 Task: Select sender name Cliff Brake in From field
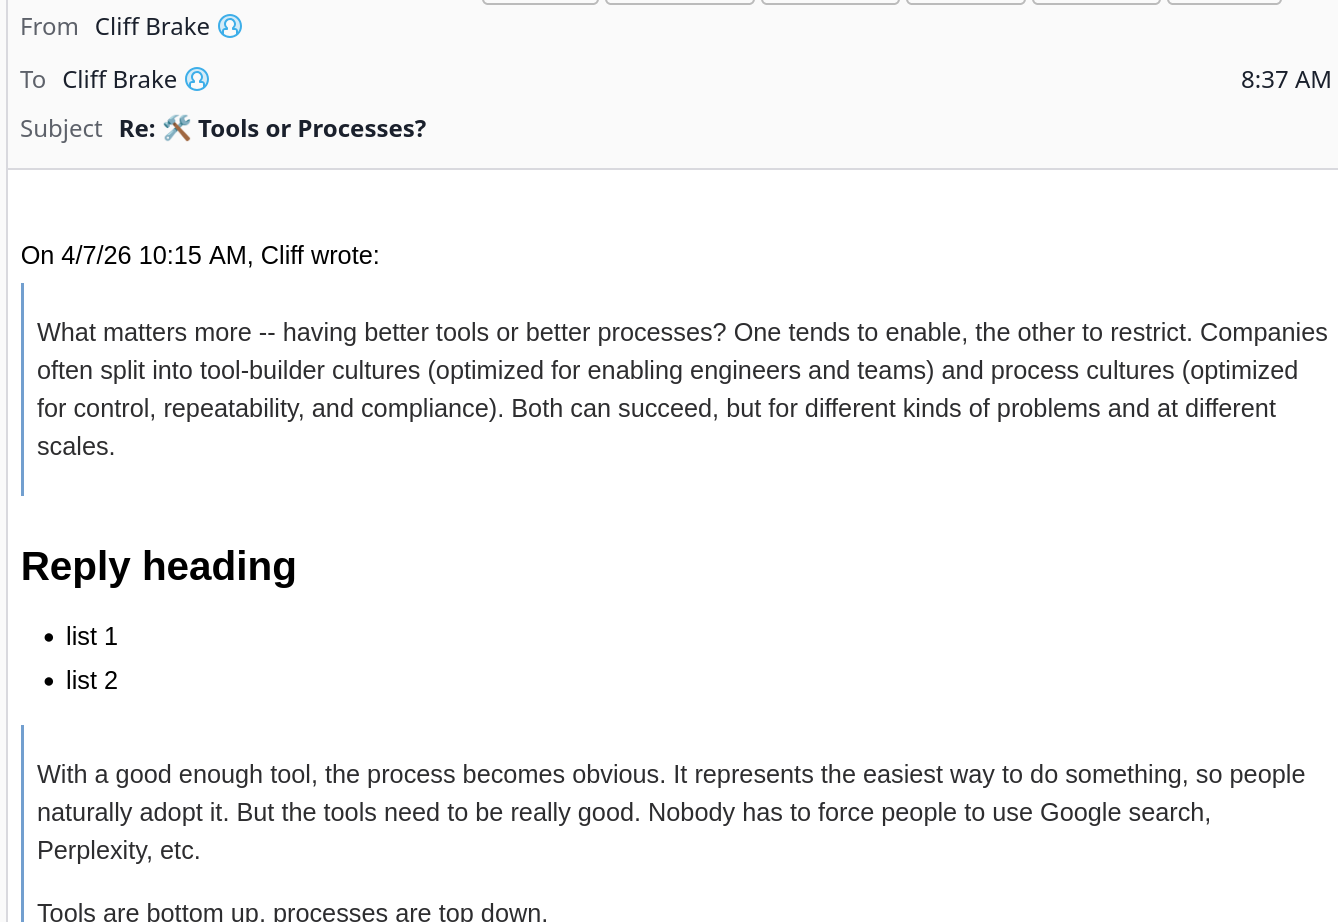152,27
